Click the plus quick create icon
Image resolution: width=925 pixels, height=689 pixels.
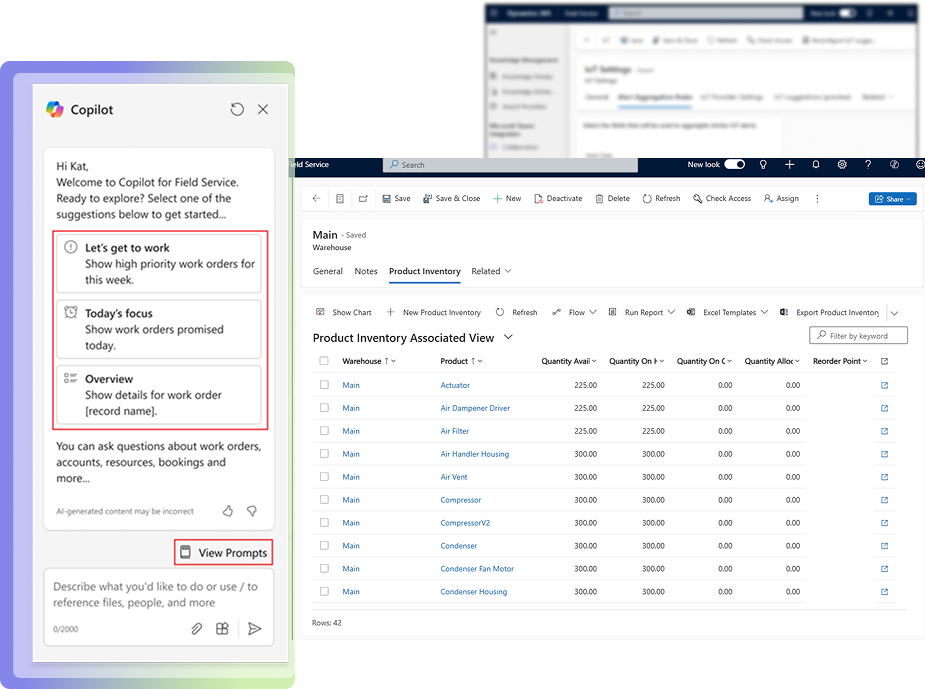pos(789,165)
